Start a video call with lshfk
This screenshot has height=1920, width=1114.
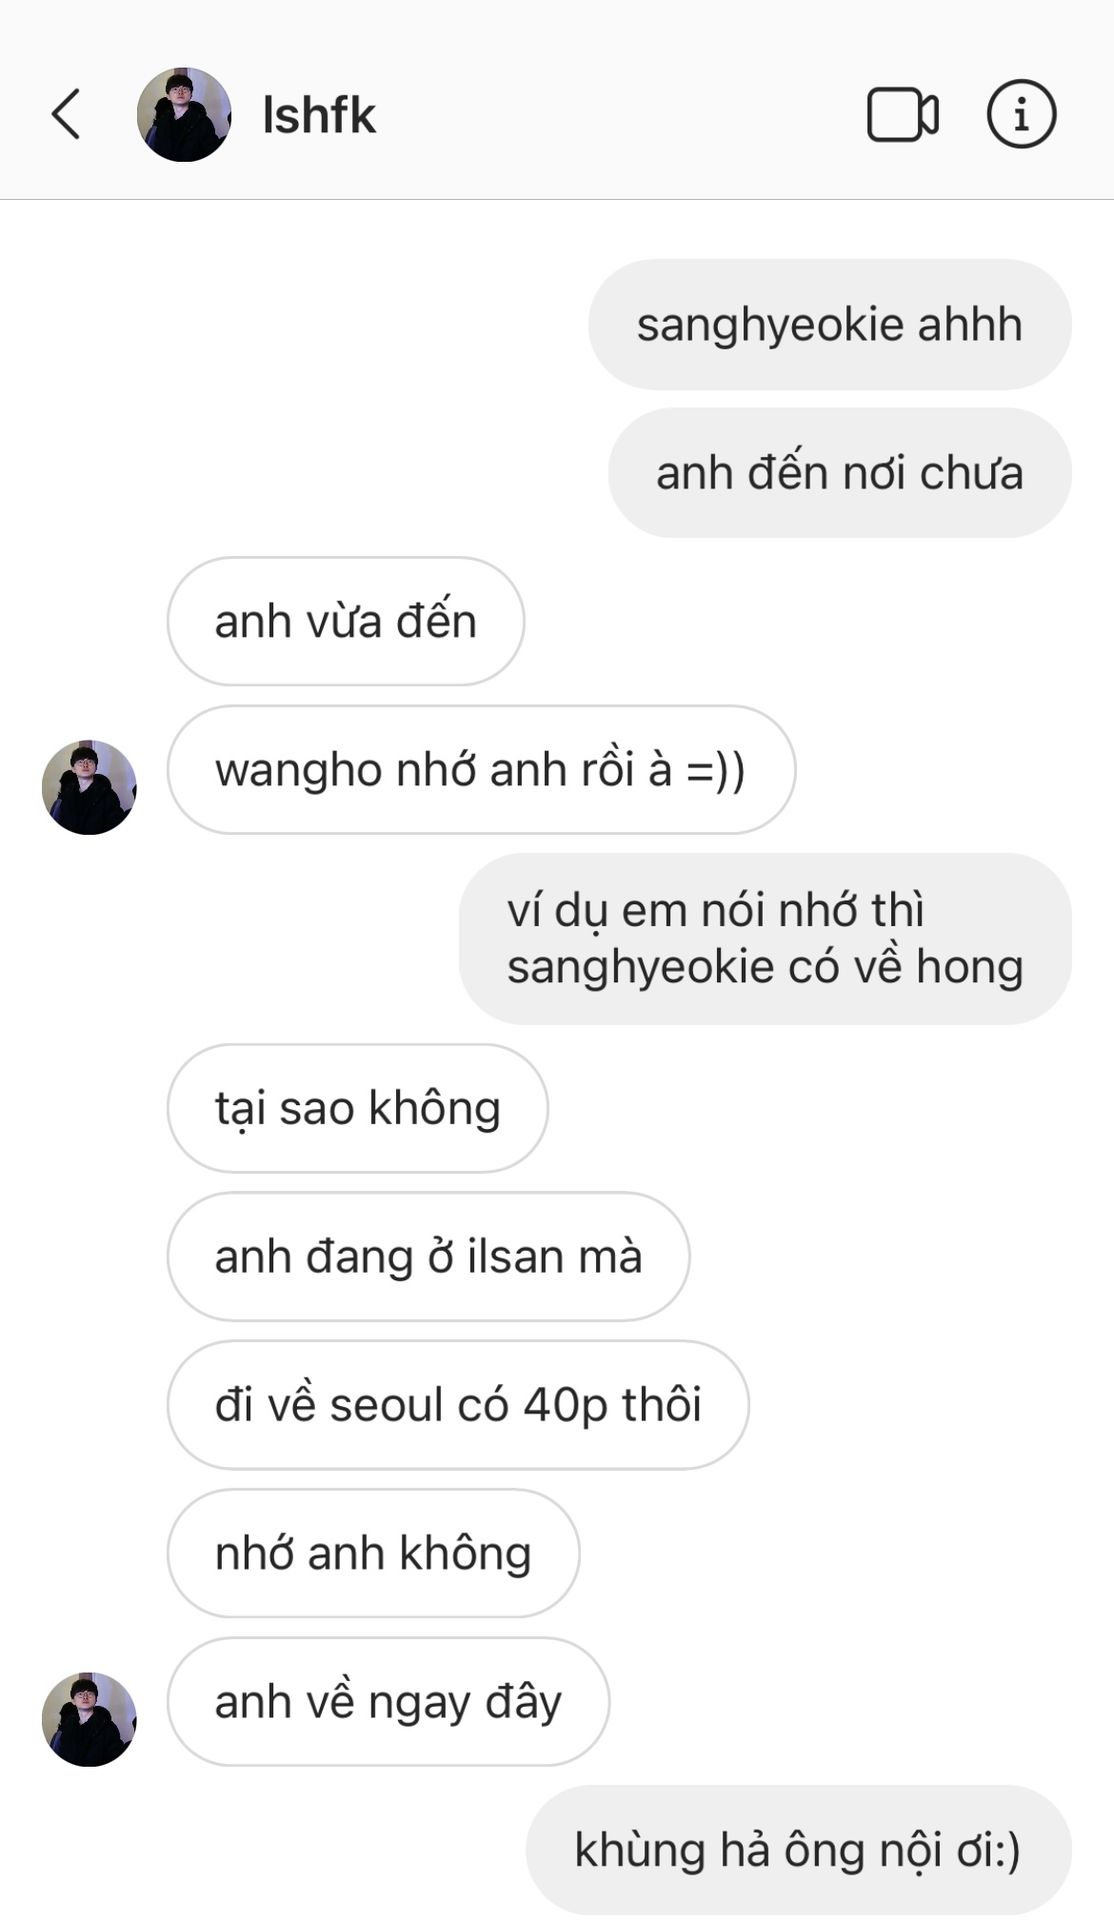click(x=902, y=115)
